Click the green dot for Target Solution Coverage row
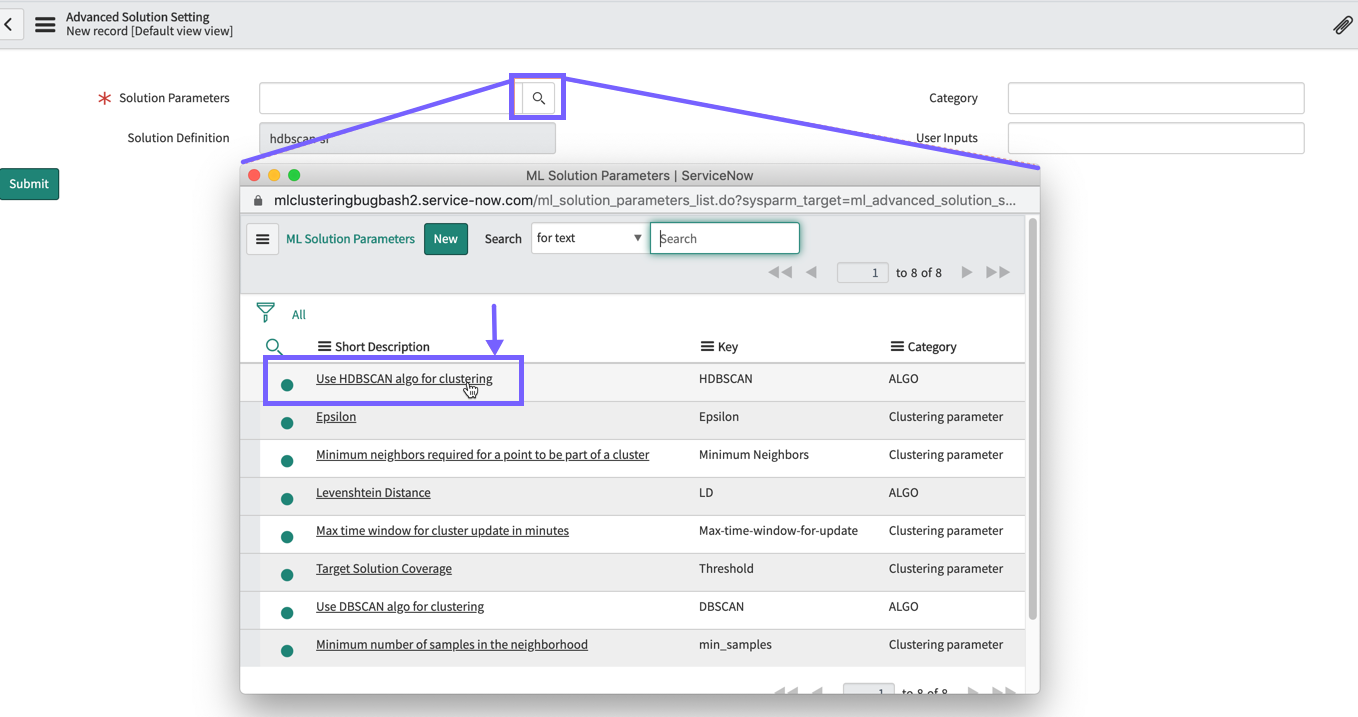1358x717 pixels. point(287,575)
